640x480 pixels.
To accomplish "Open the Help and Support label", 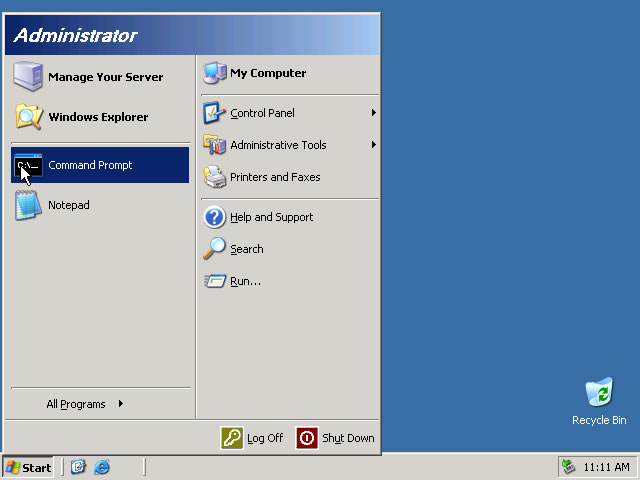I will coord(271,217).
